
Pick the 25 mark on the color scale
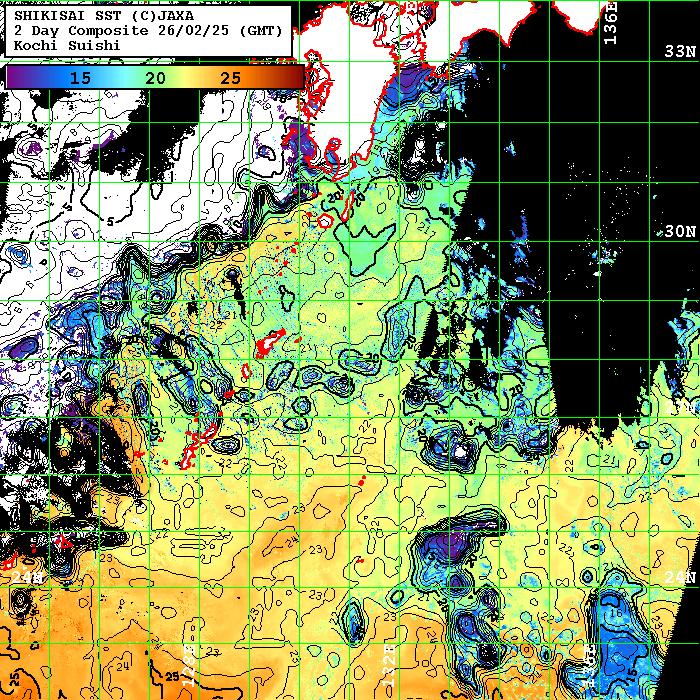(x=229, y=77)
